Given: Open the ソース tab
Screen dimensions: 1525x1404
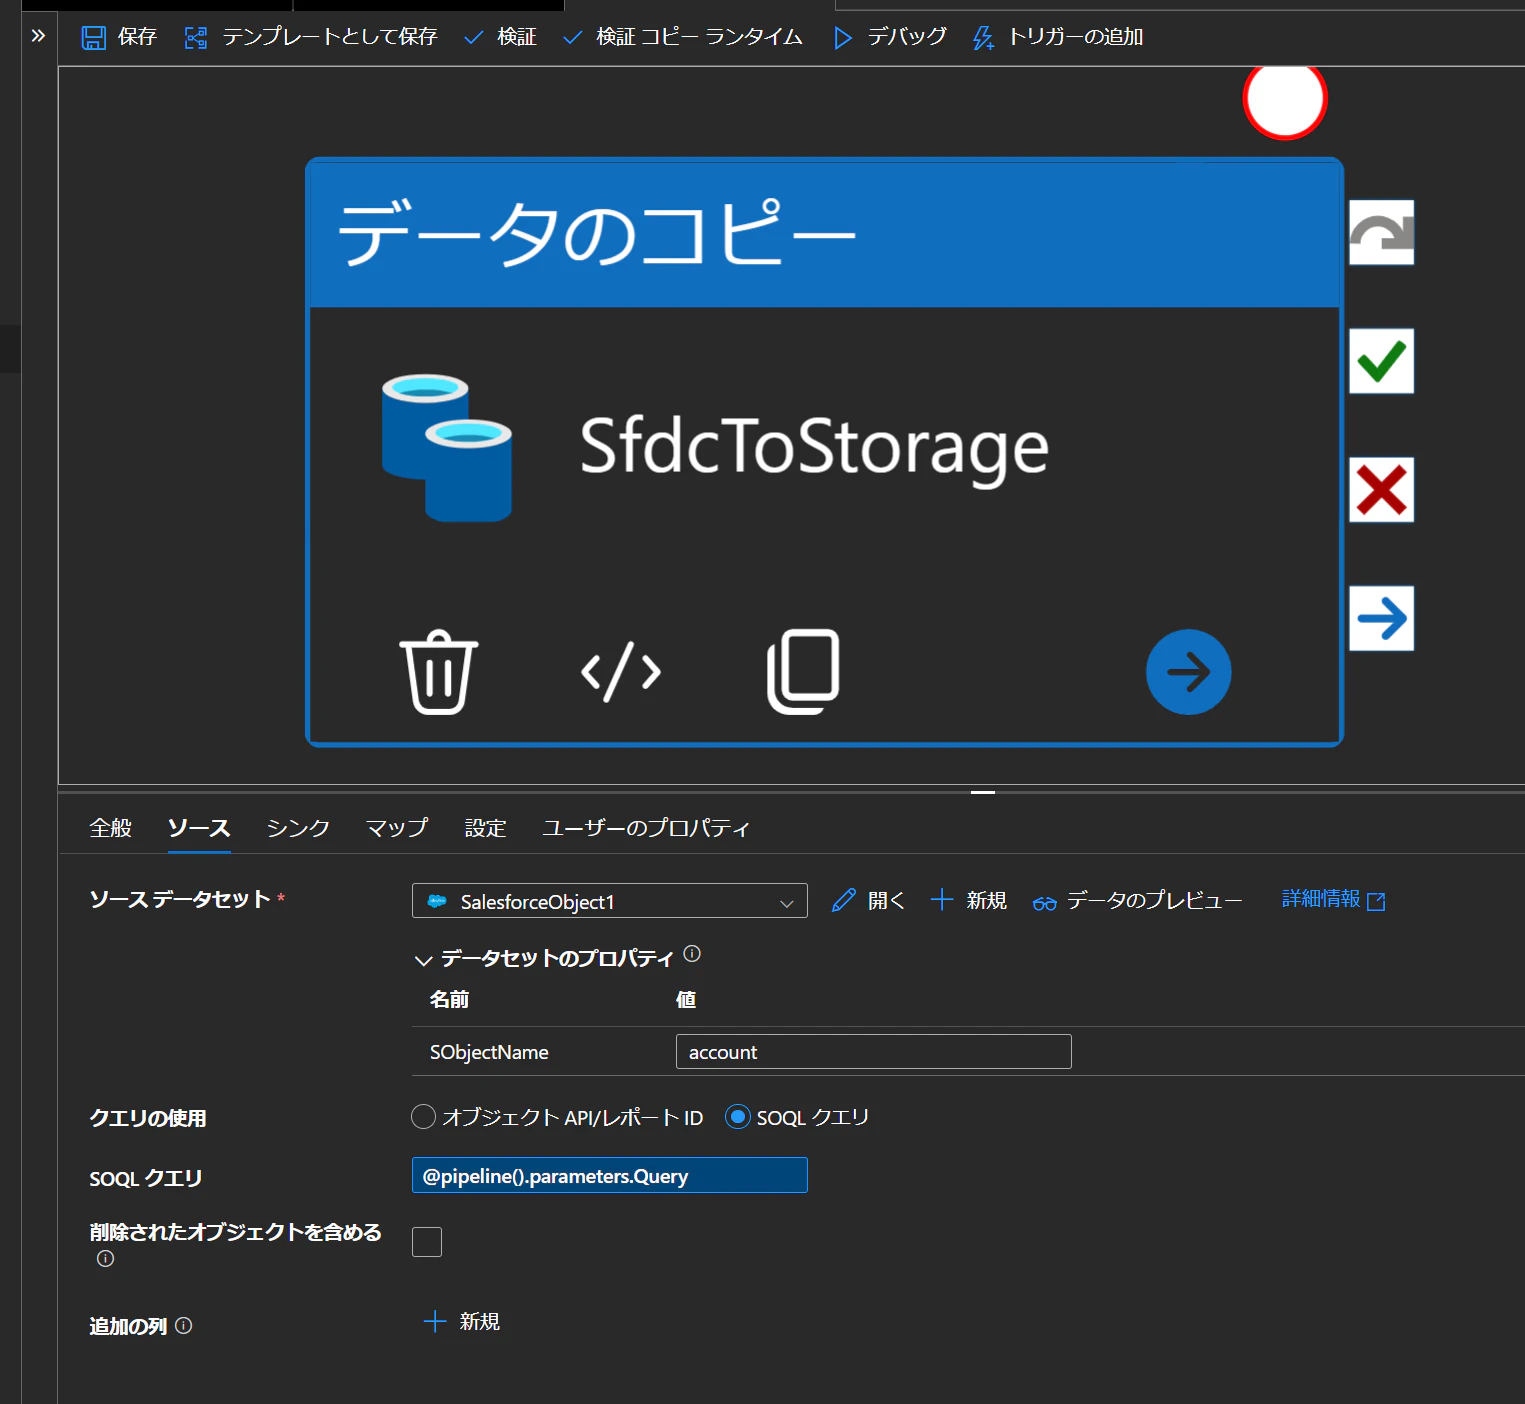Looking at the screenshot, I should pos(199,828).
